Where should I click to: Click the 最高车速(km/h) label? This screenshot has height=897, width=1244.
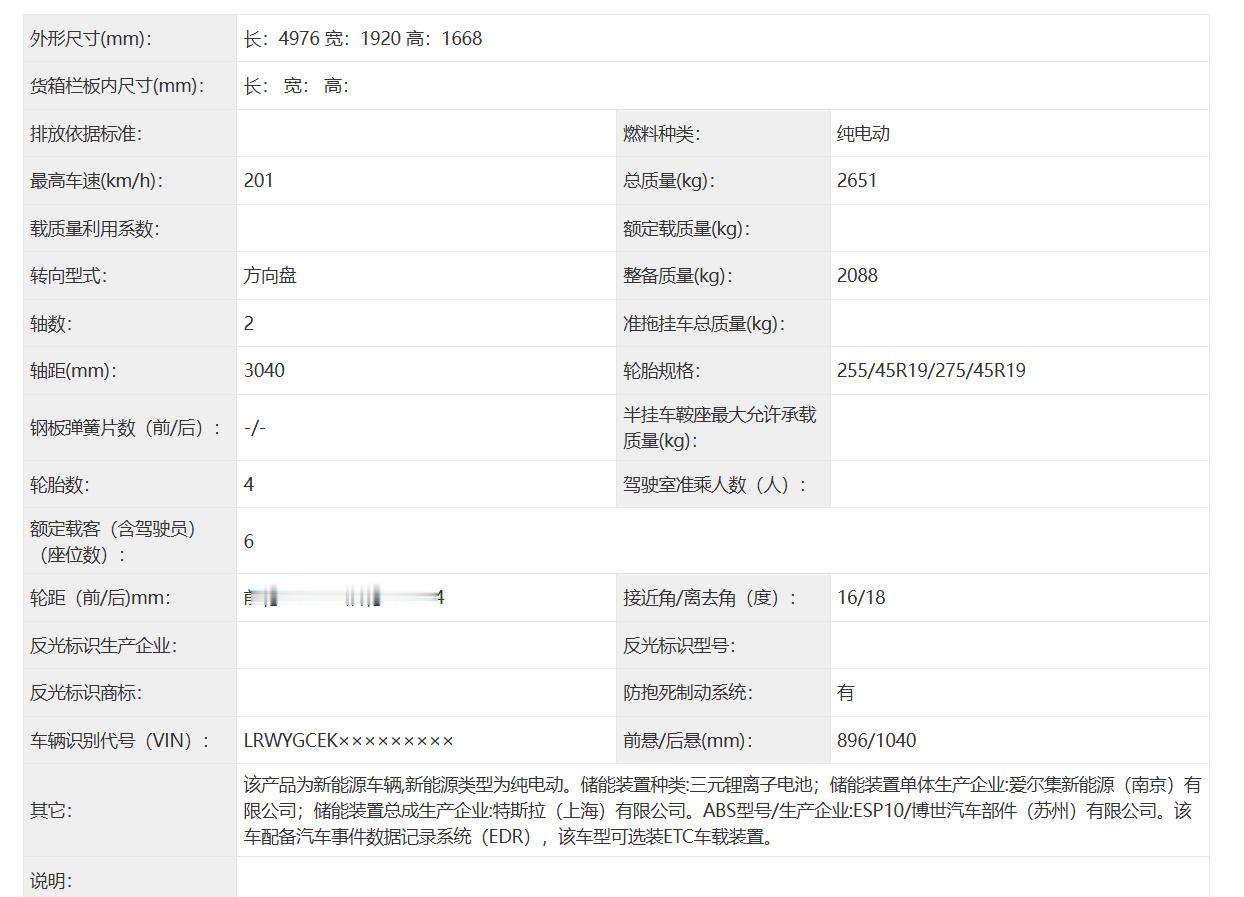(x=96, y=181)
